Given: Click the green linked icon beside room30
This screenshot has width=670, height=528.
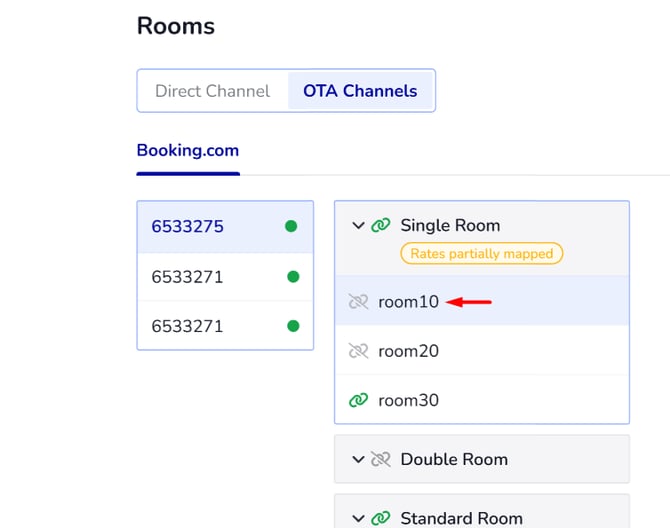Looking at the screenshot, I should click(x=358, y=400).
